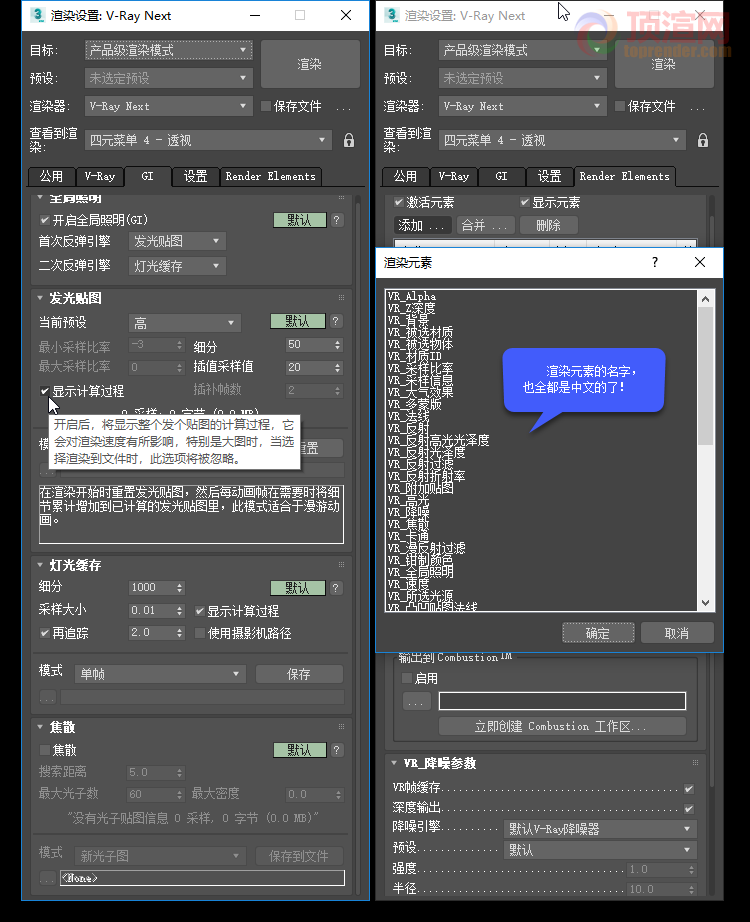Select VR_Z深度 in render elements list
This screenshot has height=922, width=750.
(411, 308)
